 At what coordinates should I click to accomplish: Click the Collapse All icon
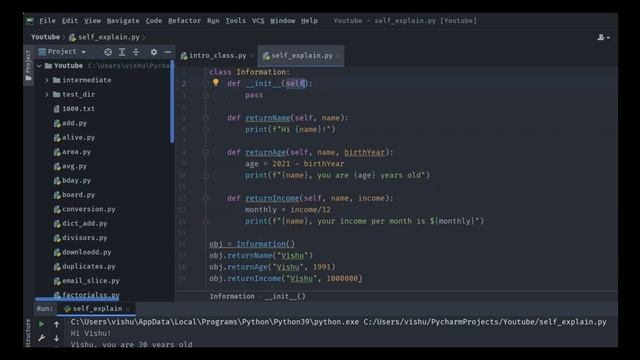click(136, 52)
